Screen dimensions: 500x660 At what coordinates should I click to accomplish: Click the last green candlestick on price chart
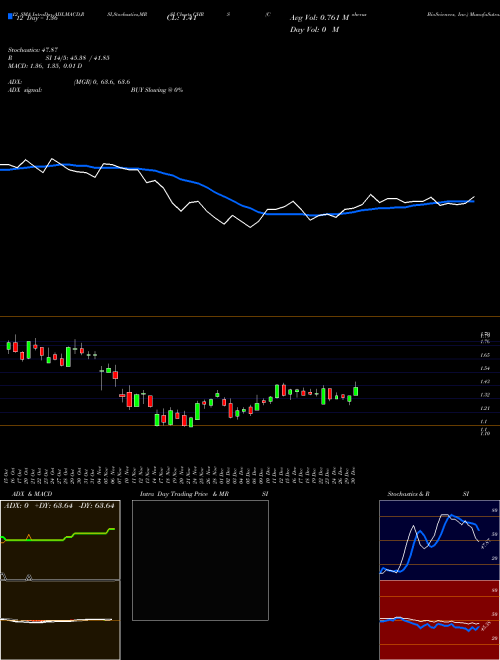tap(356, 391)
